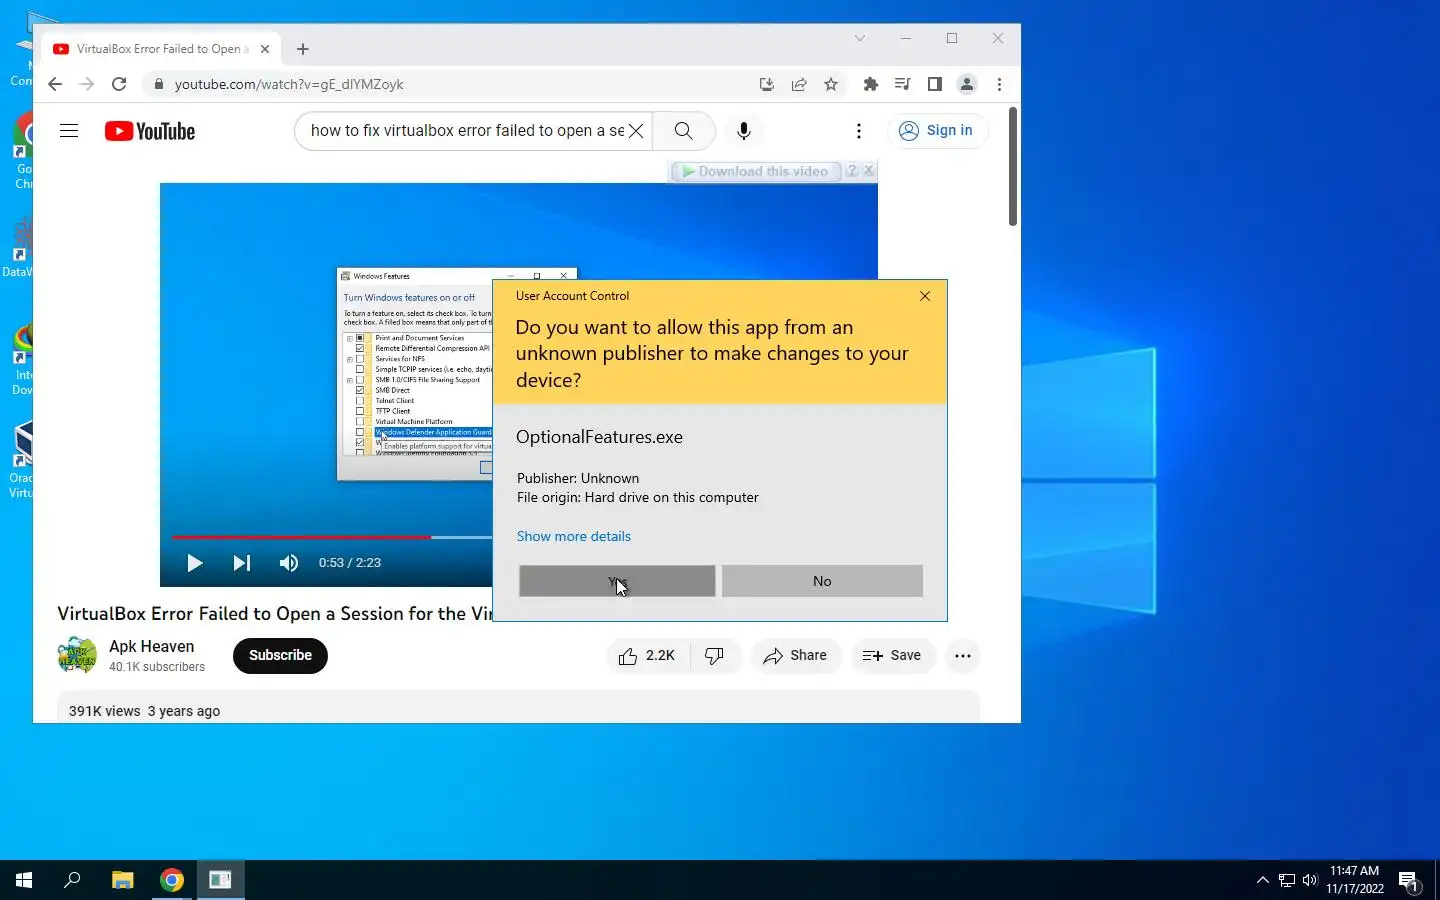Play the YouTube video
The image size is (1440, 900).
(x=195, y=563)
